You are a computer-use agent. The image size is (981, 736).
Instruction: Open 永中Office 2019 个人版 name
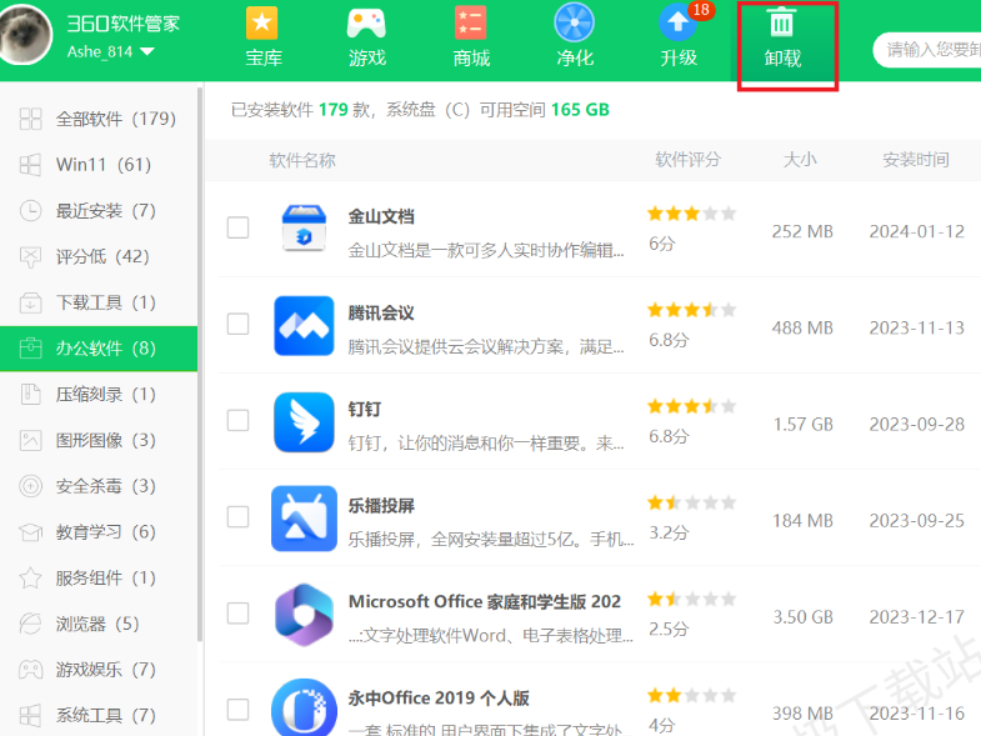coord(439,698)
